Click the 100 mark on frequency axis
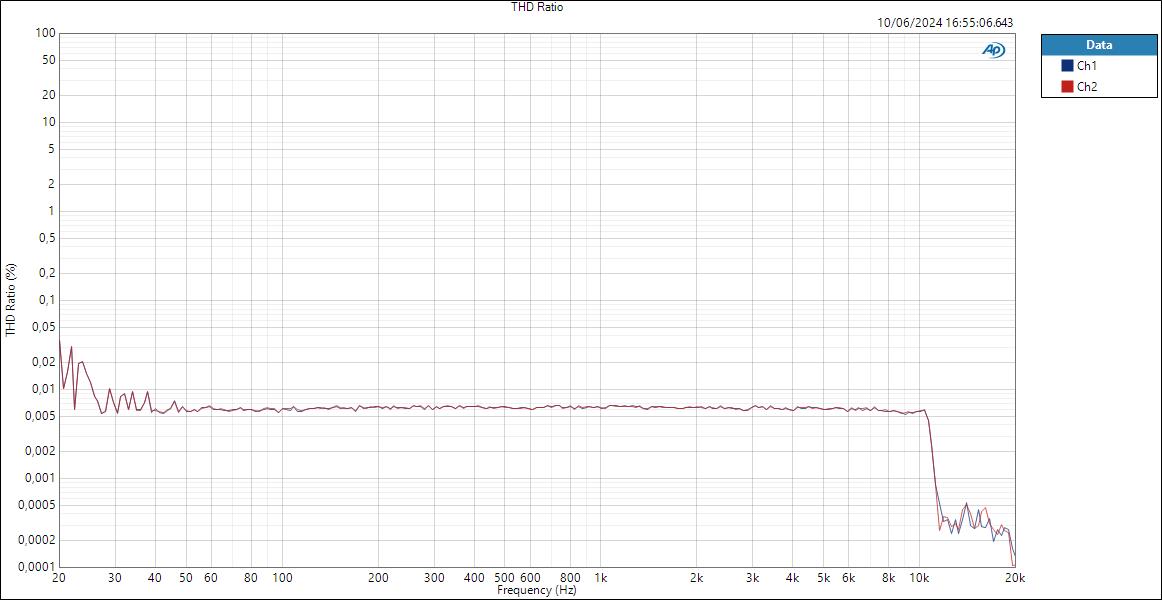This screenshot has width=1162, height=600. coord(284,578)
